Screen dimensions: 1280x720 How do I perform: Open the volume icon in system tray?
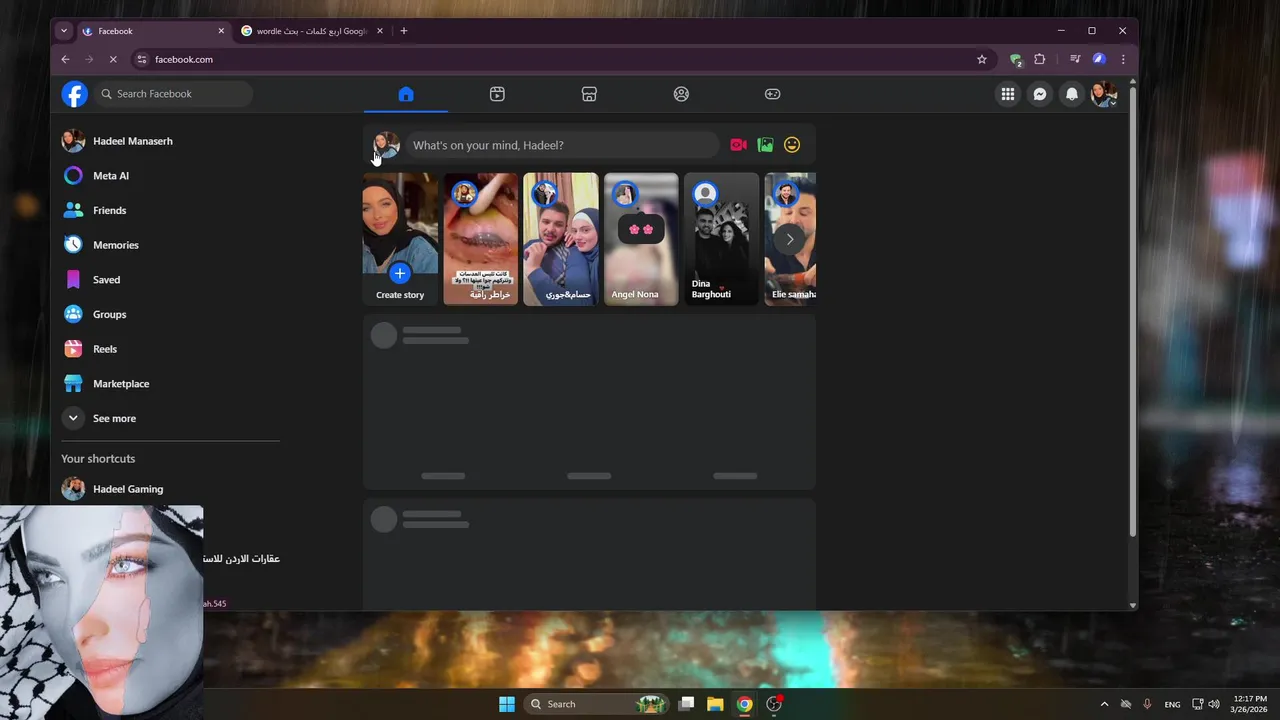click(x=1214, y=704)
